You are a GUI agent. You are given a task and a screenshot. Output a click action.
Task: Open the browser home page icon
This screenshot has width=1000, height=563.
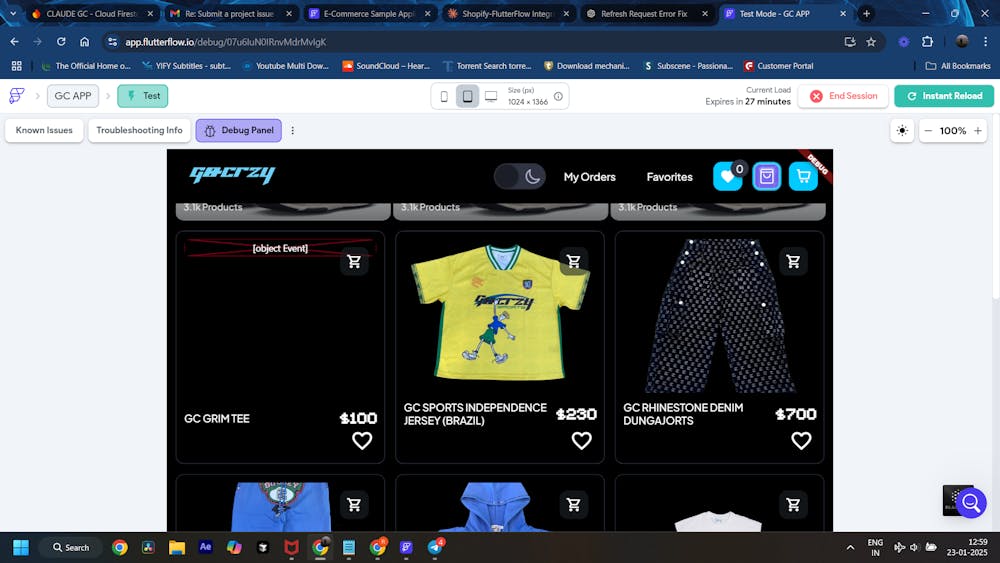pyautogui.click(x=84, y=41)
